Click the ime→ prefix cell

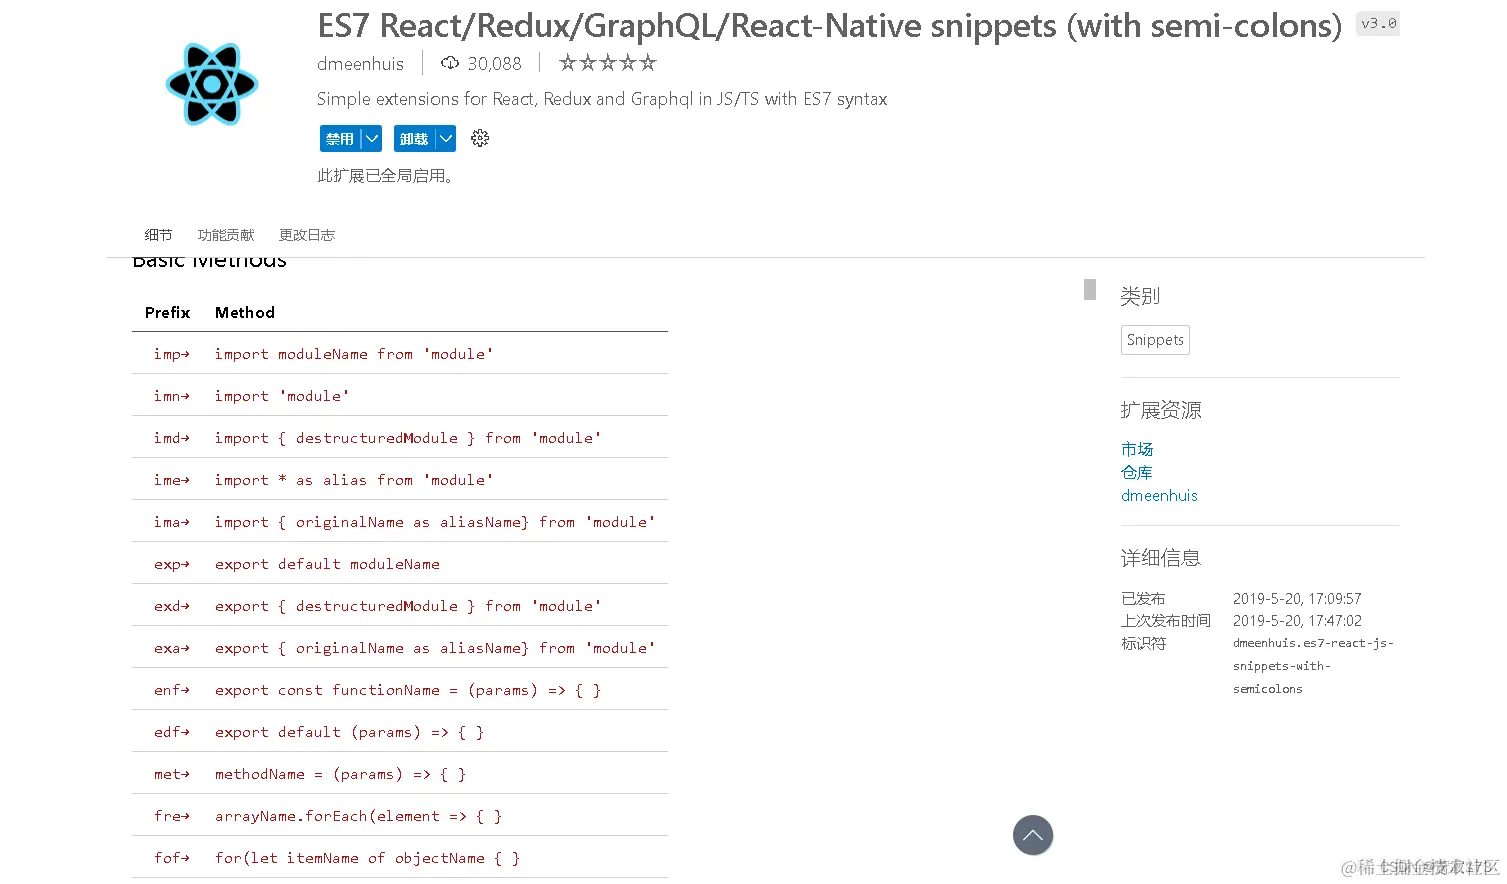[172, 480]
